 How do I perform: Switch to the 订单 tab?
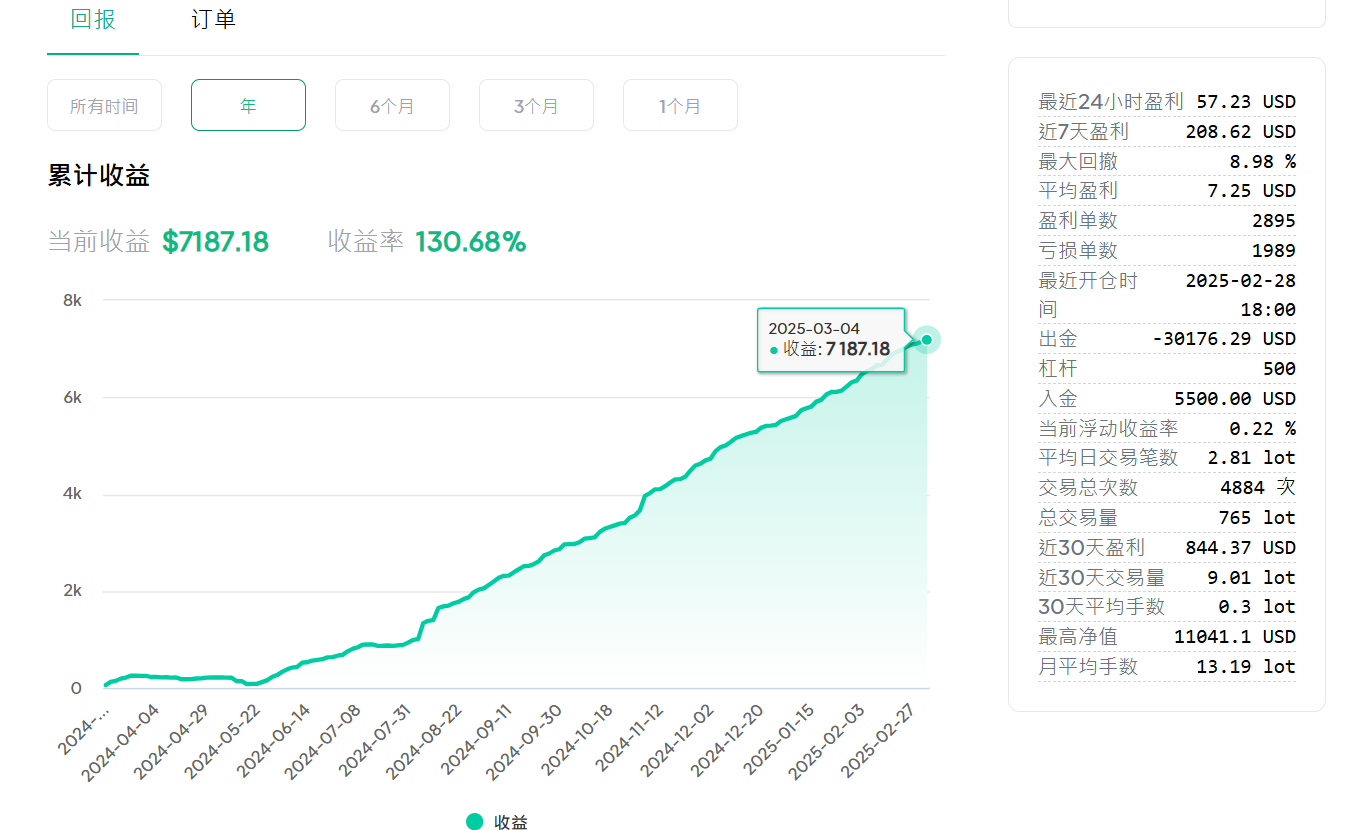point(213,19)
